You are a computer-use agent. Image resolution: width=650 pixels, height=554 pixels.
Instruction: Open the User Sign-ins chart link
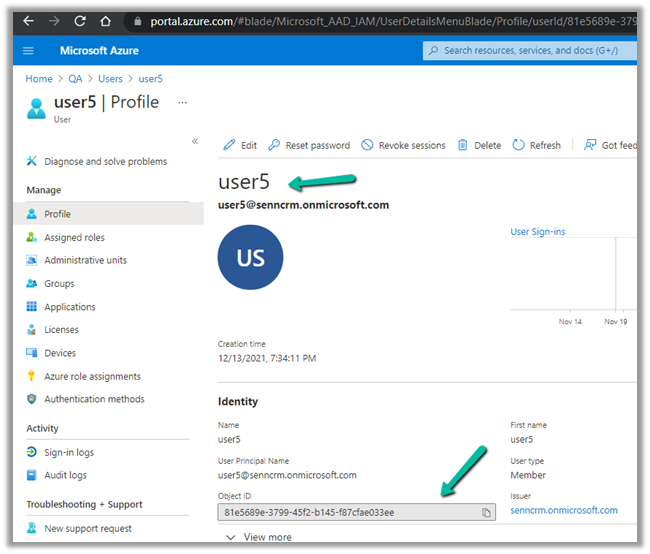pos(538,232)
